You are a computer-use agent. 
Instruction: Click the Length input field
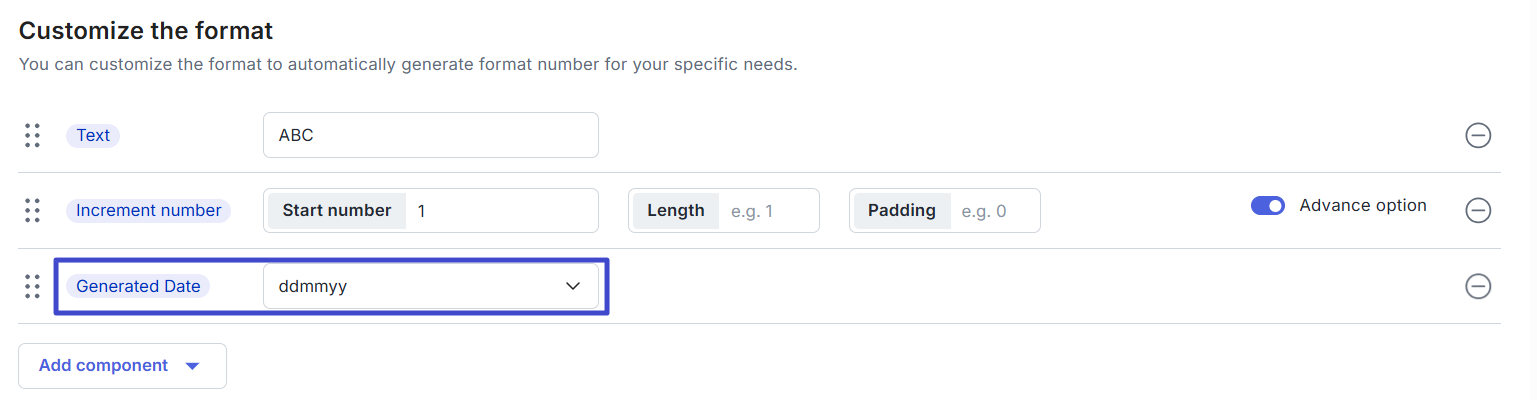[768, 211]
